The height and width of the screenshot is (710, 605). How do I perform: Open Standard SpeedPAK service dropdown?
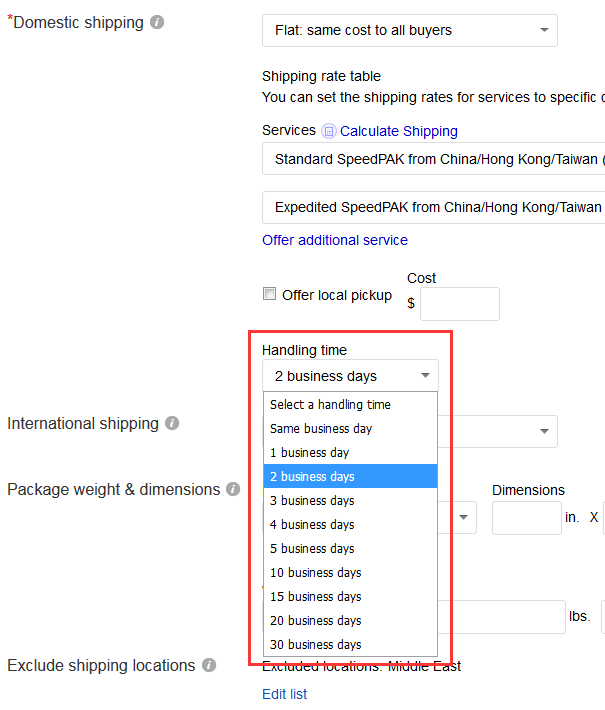coord(435,159)
